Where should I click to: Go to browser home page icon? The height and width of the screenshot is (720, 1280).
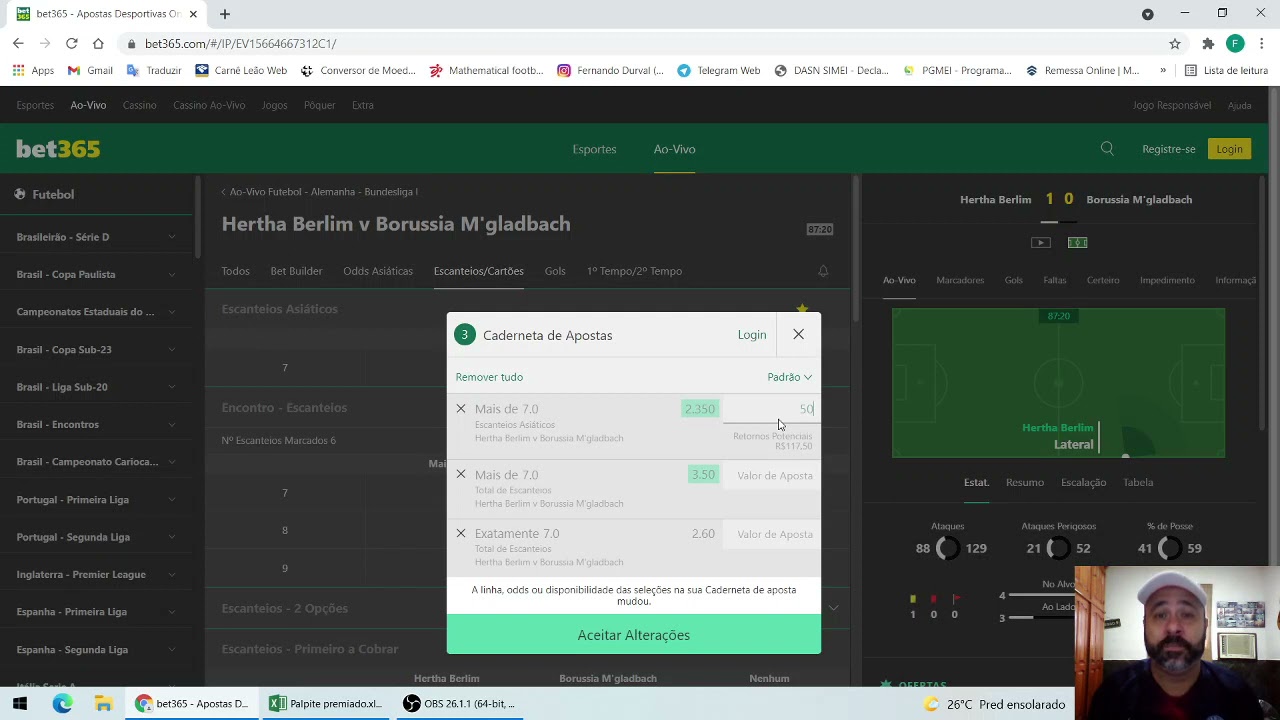point(98,43)
